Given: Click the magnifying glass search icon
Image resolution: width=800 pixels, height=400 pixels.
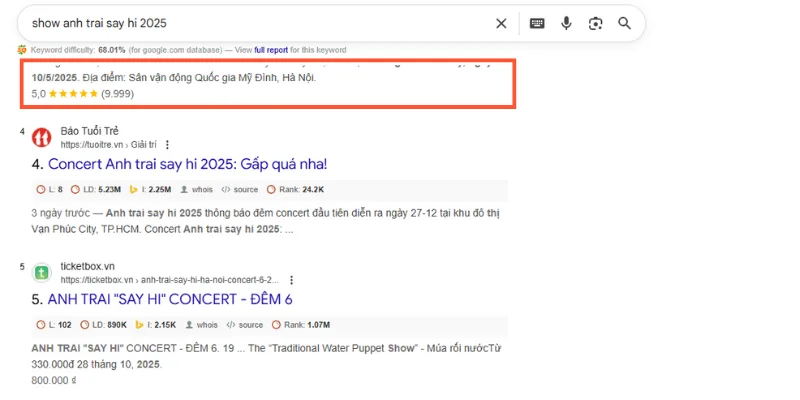Looking at the screenshot, I should (625, 23).
